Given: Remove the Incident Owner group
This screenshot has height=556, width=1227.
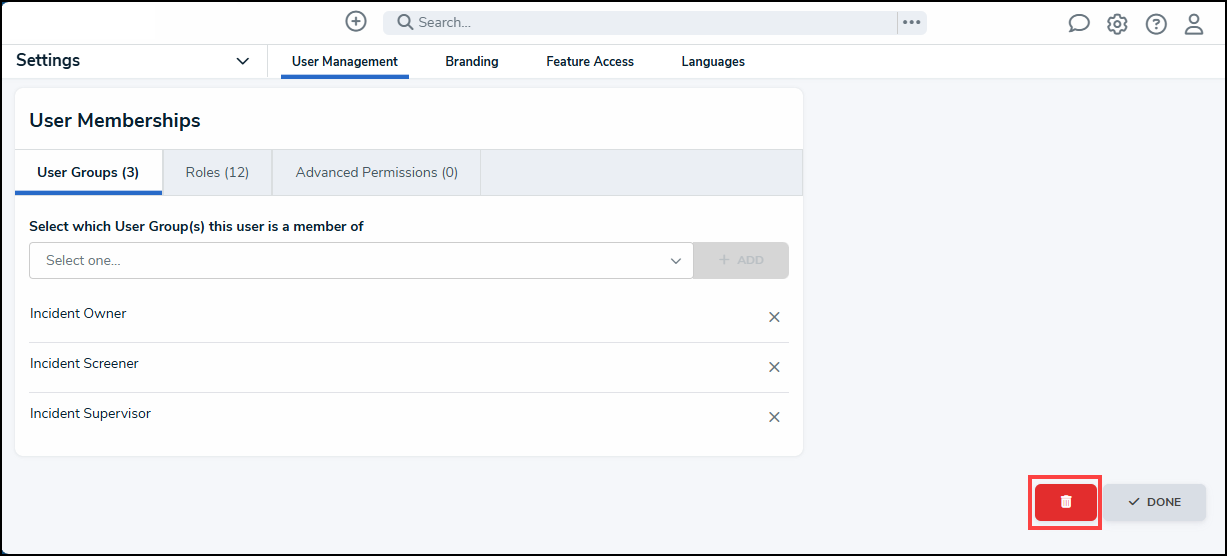Looking at the screenshot, I should 774,317.
